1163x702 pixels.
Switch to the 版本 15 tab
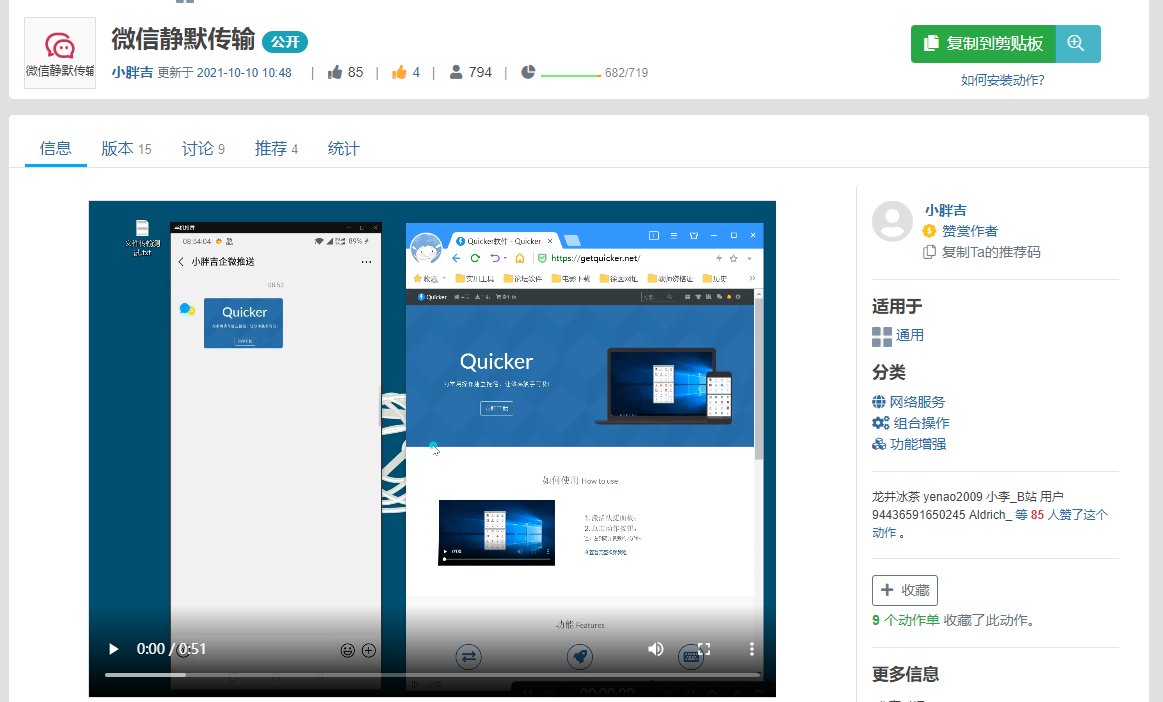pos(126,148)
